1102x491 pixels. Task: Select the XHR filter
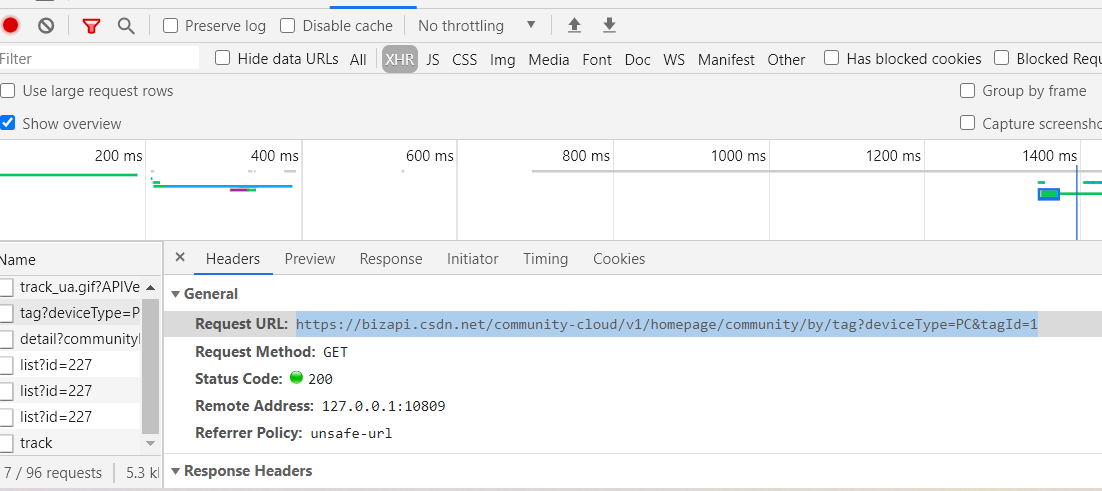click(400, 60)
